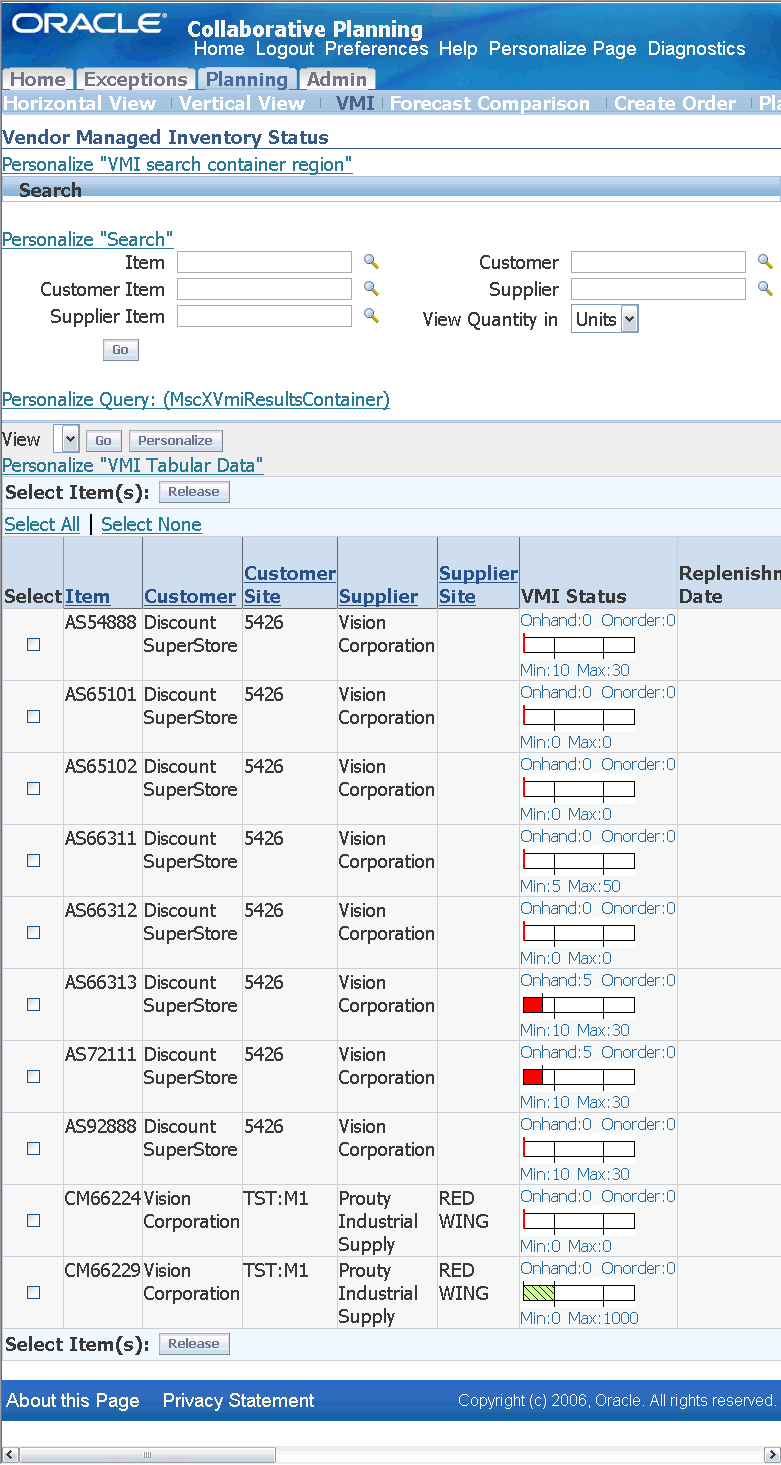
Task: Click into the Item input field
Action: [264, 262]
